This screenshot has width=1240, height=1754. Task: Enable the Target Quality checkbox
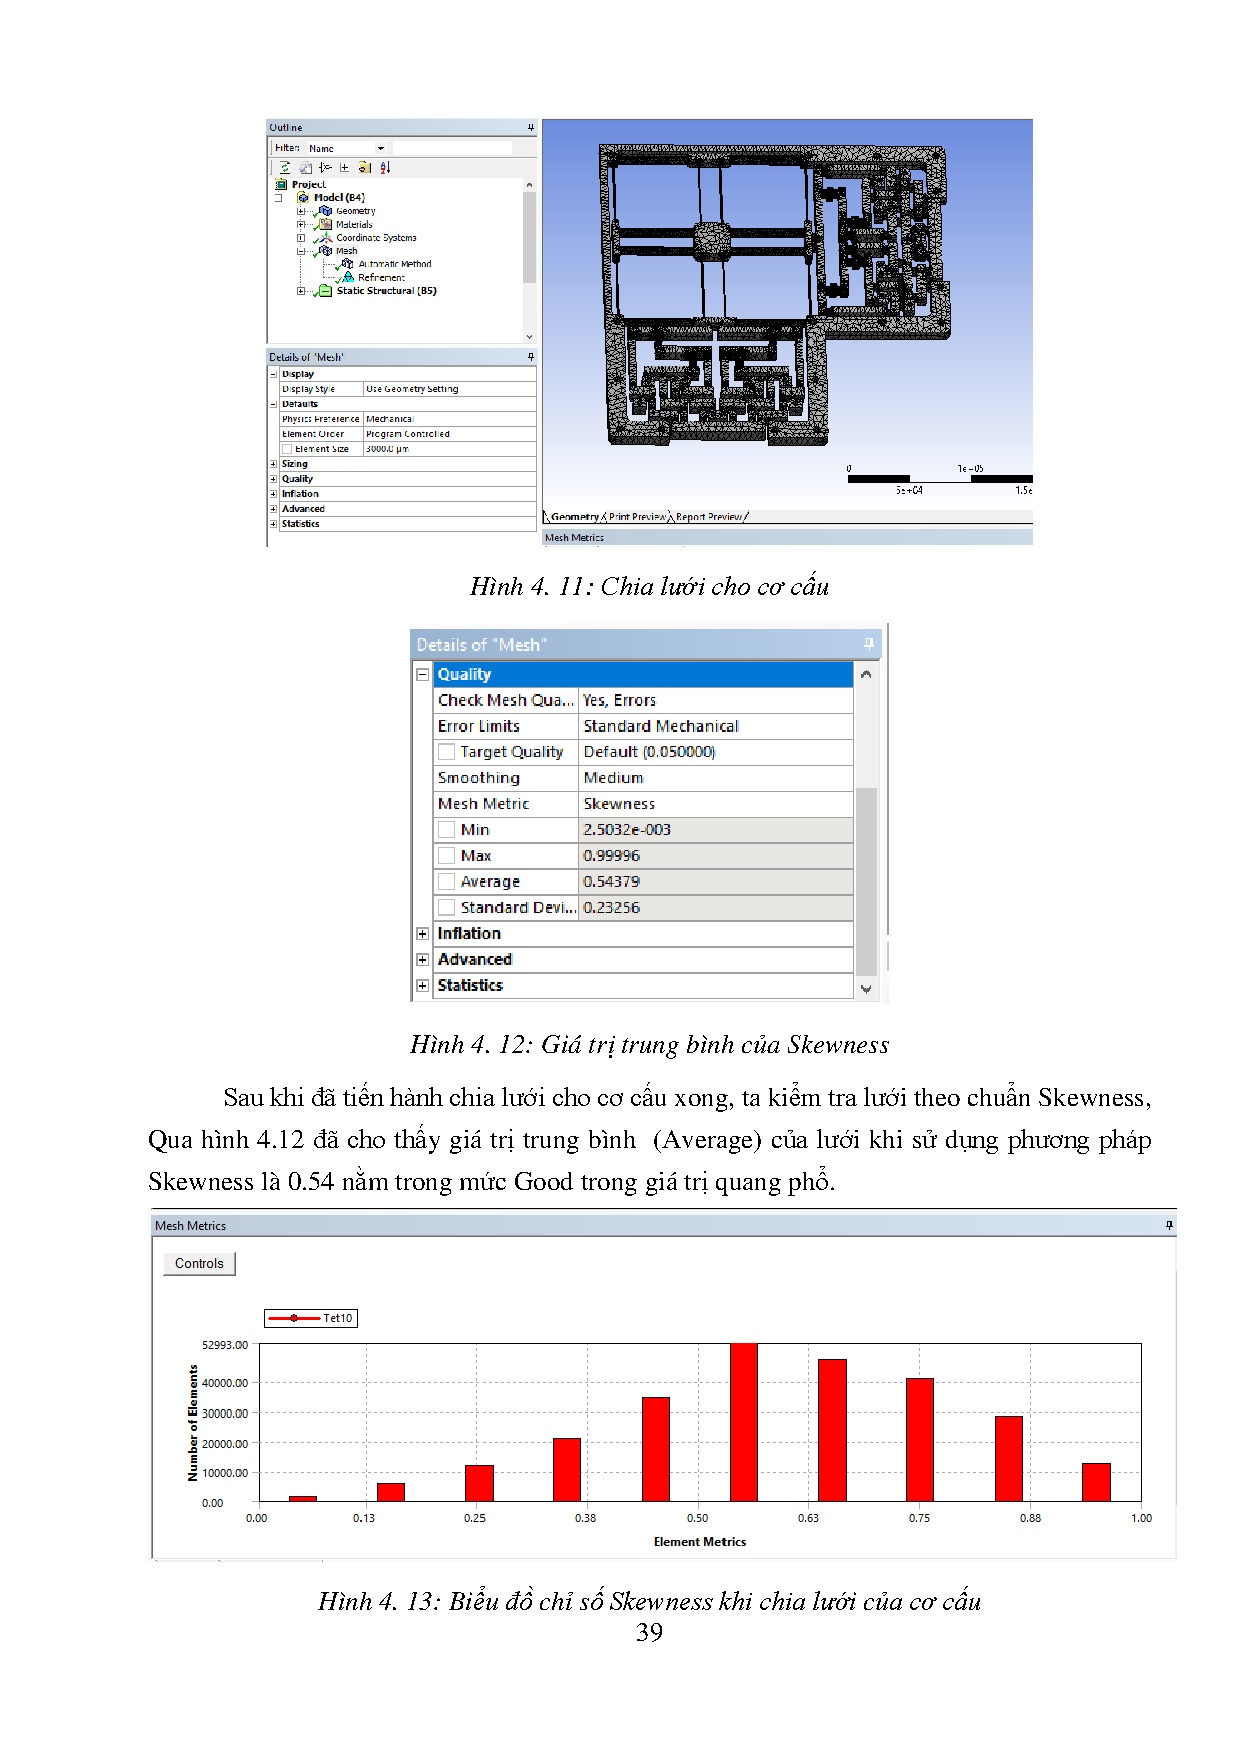pos(446,752)
